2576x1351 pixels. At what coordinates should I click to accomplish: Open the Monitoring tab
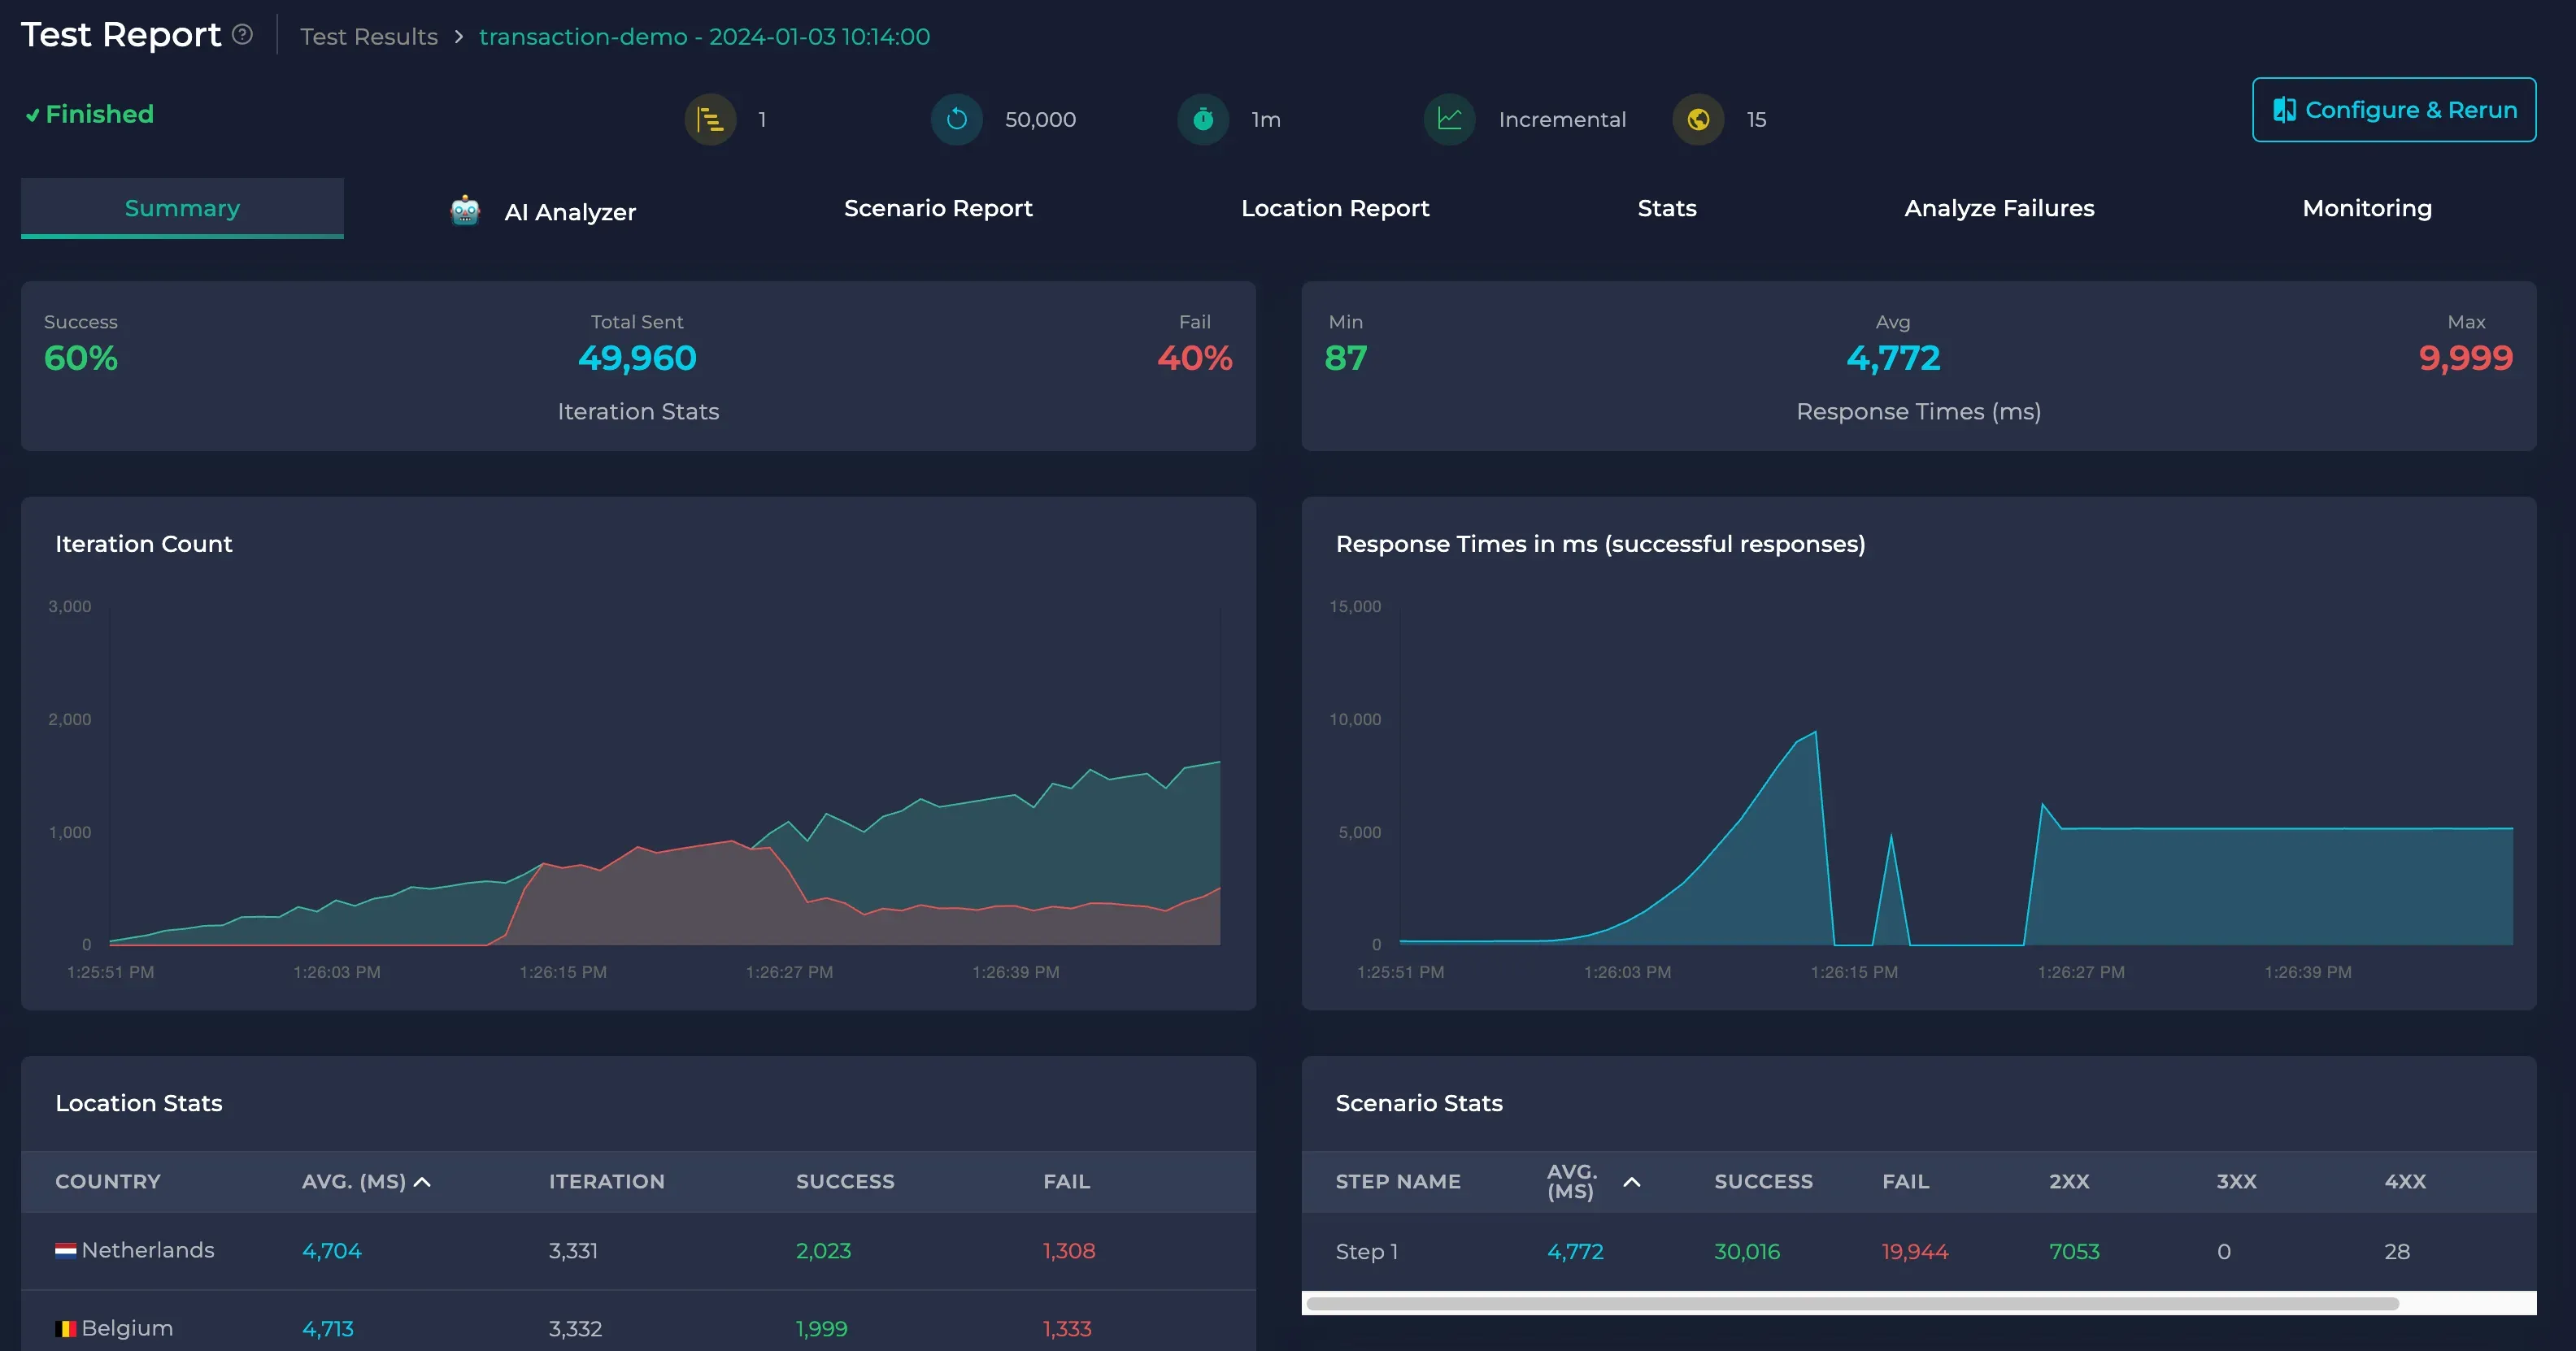(x=2366, y=208)
